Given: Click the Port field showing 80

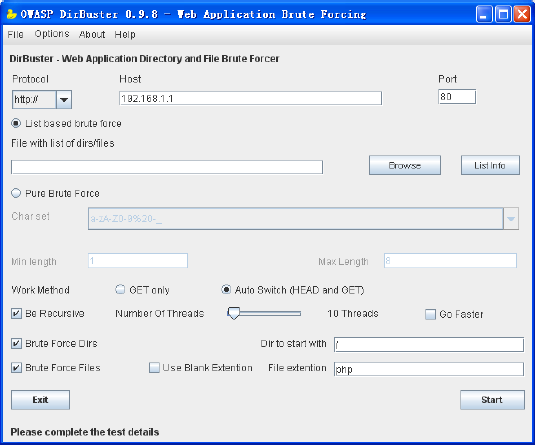Looking at the screenshot, I should 457,97.
